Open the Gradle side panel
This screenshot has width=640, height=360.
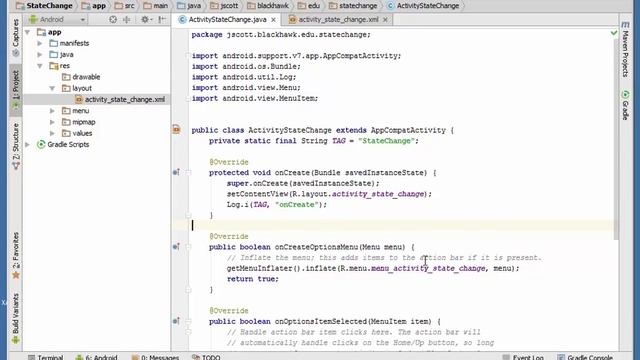pyautogui.click(x=625, y=106)
